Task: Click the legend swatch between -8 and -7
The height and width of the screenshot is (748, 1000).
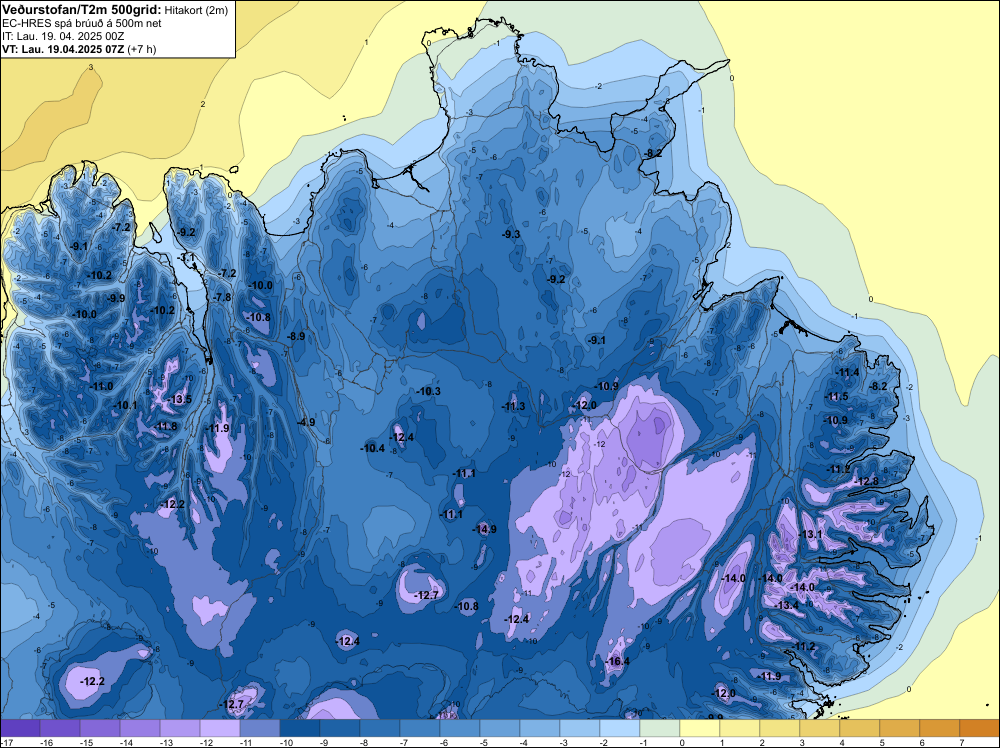Action: pos(380,728)
